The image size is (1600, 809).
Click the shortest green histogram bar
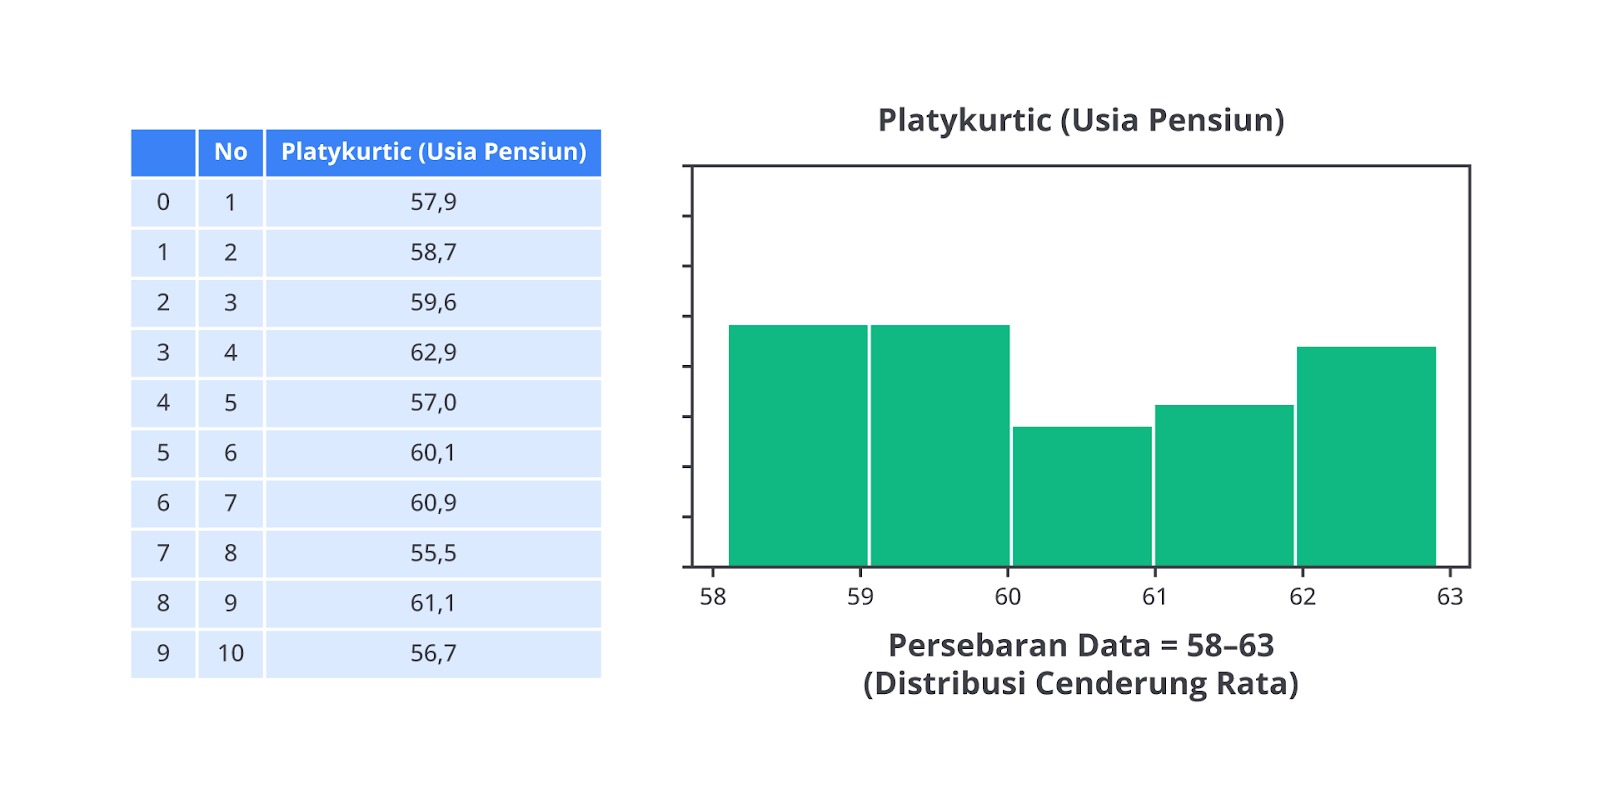pos(1082,496)
